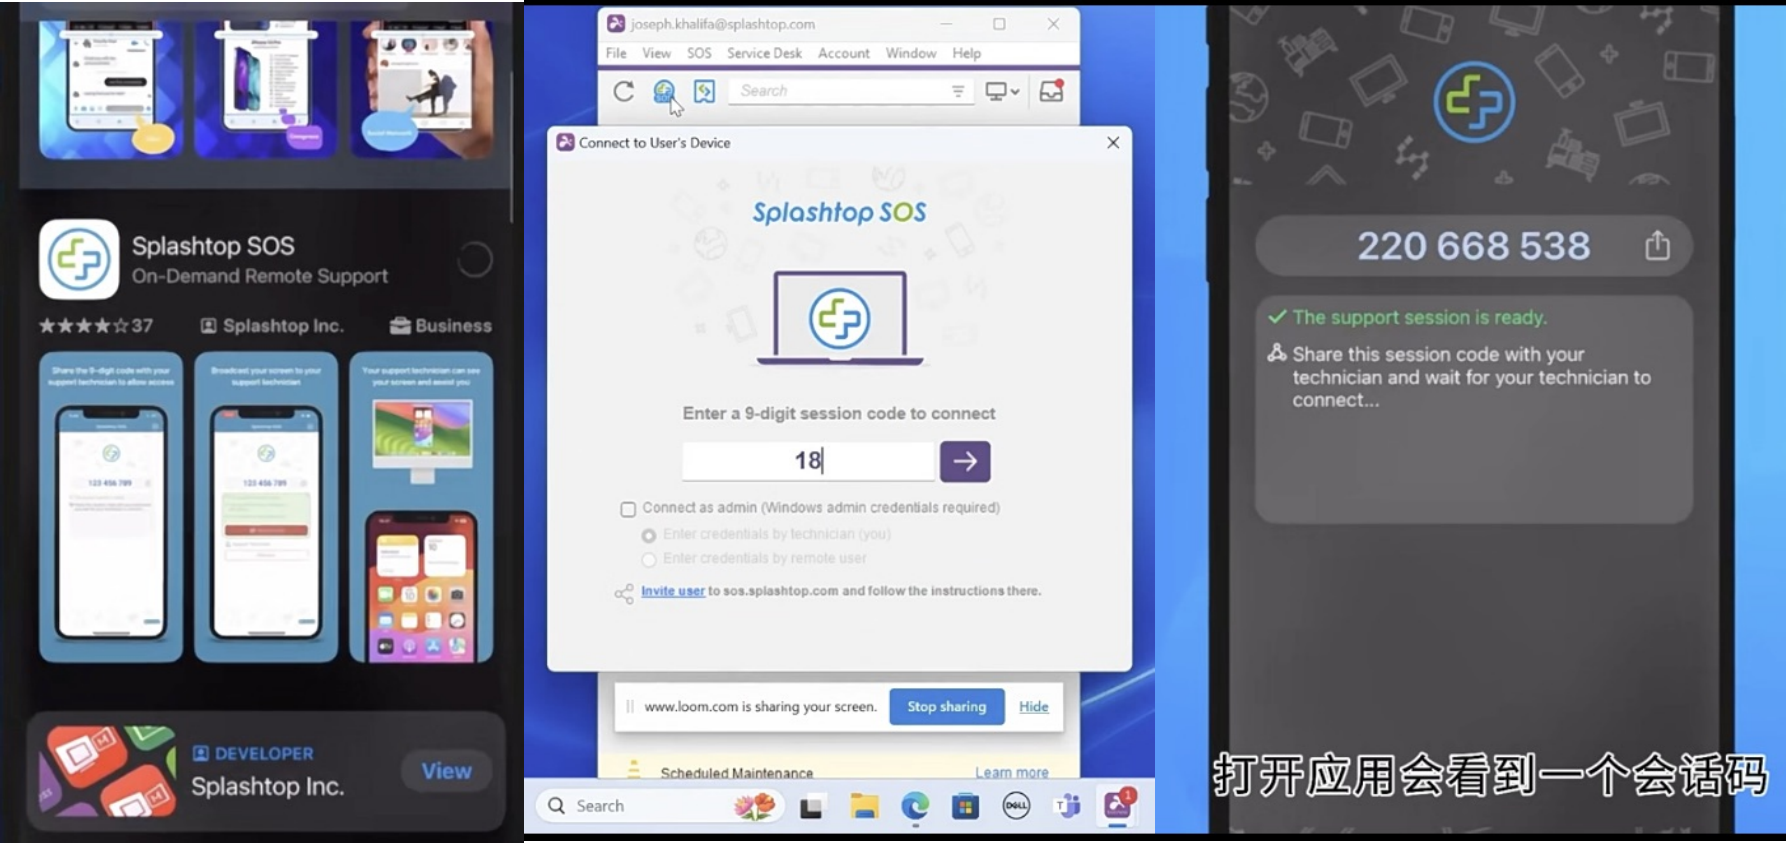Open the search filter options icon
The height and width of the screenshot is (843, 1786).
(958, 91)
